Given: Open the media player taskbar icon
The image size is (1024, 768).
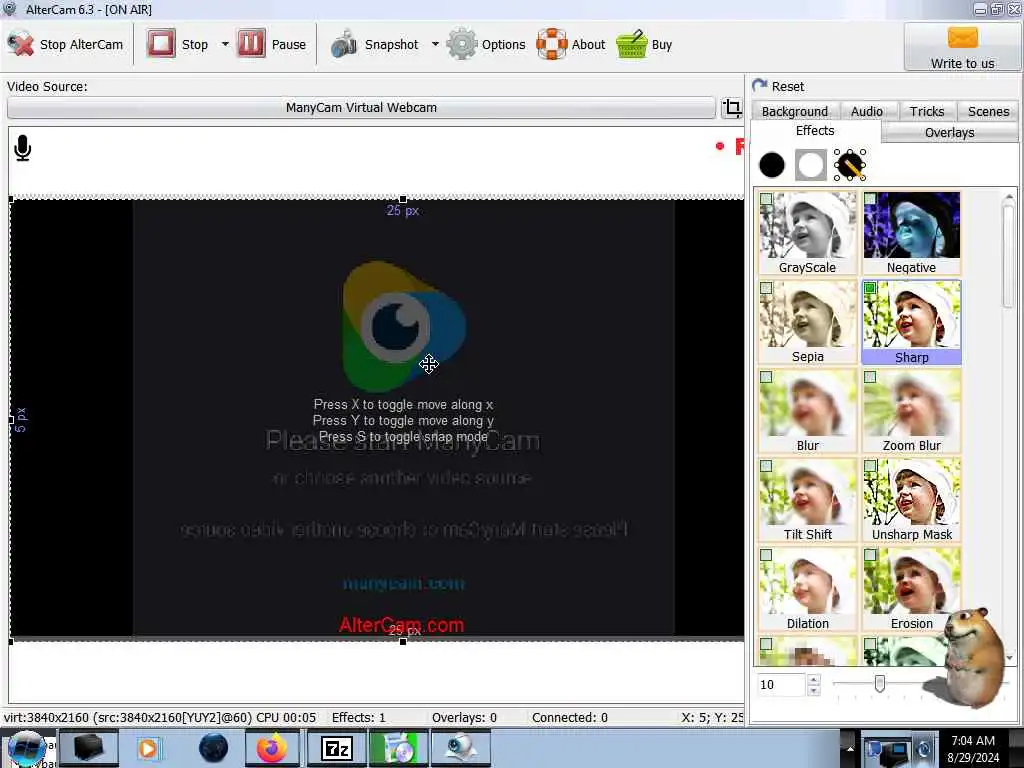Looking at the screenshot, I should 148,748.
